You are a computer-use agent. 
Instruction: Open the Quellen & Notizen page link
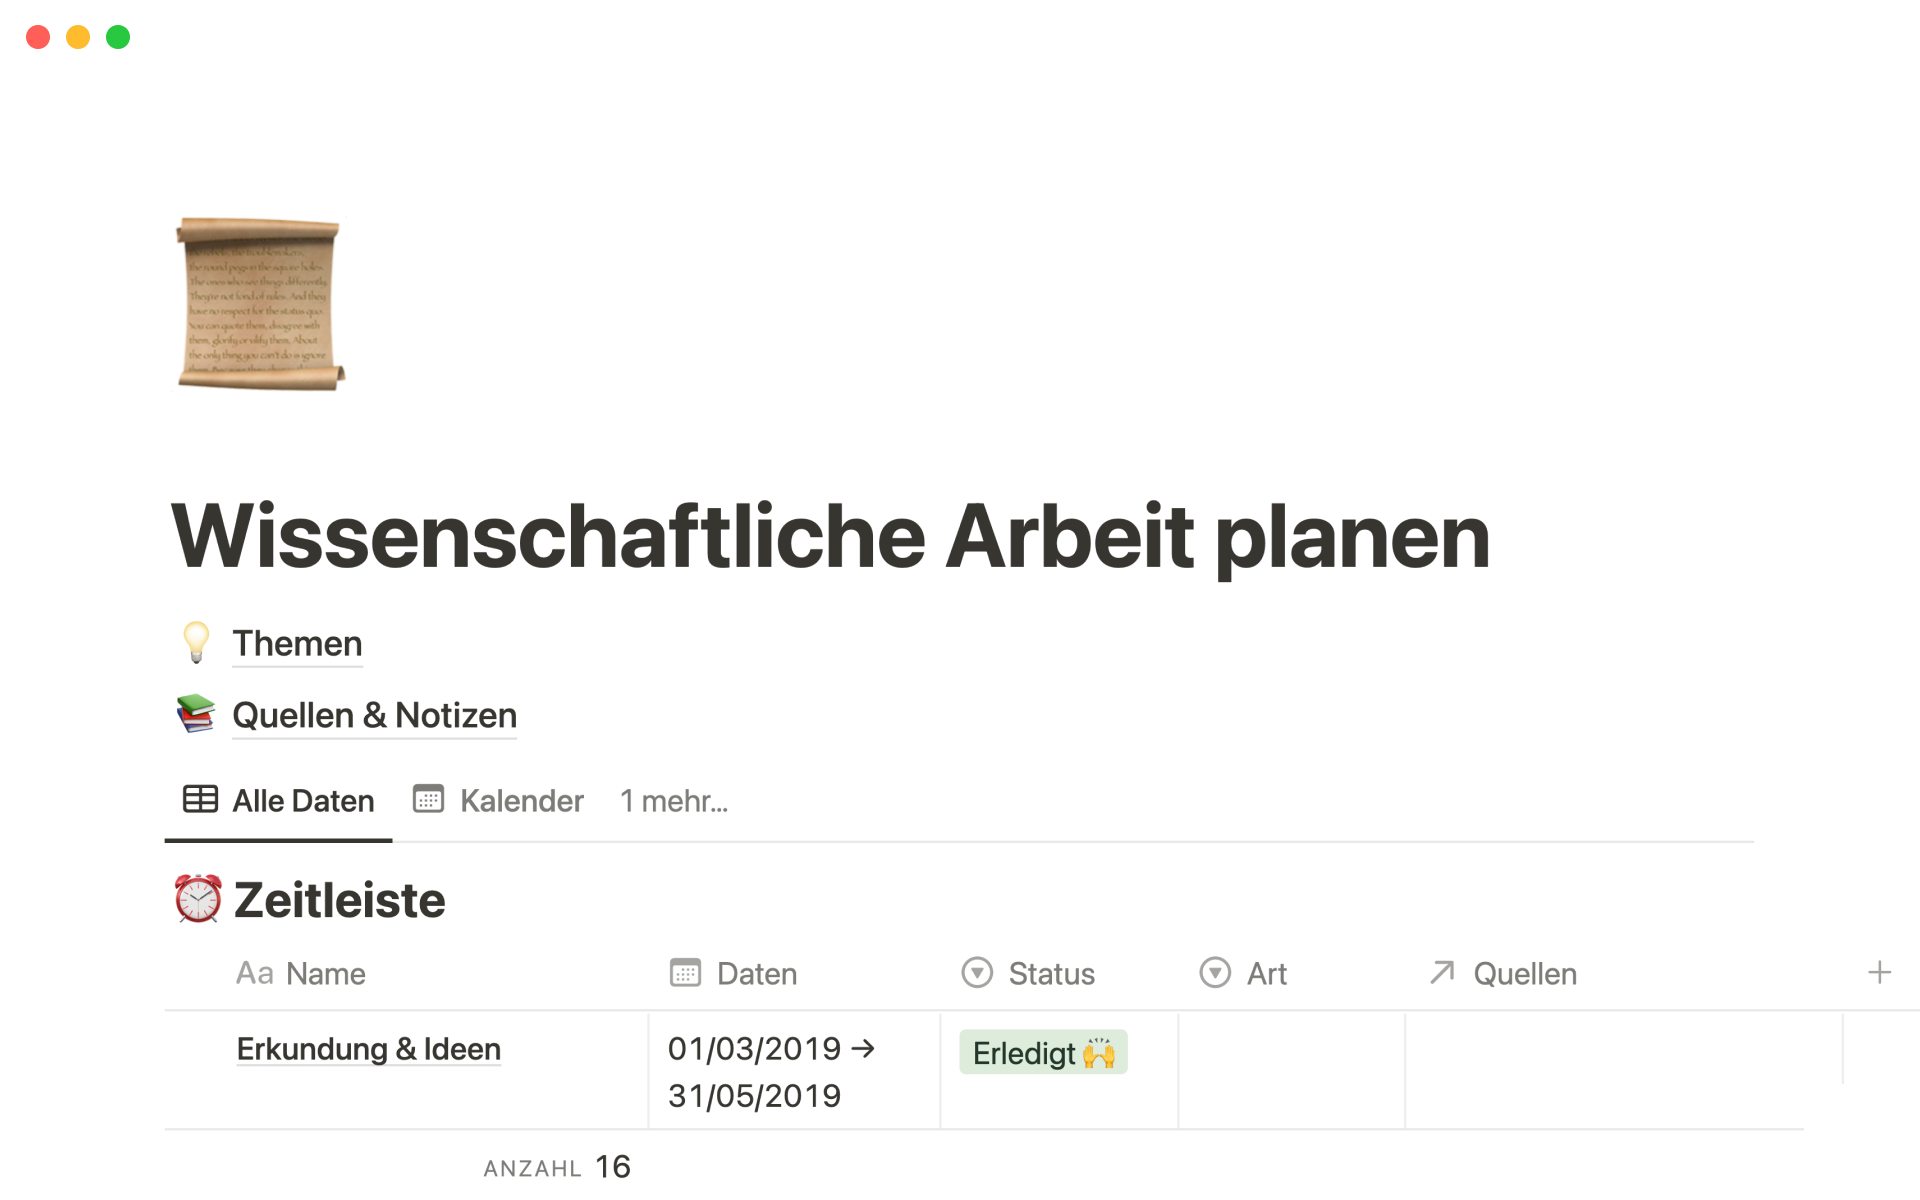tap(374, 715)
